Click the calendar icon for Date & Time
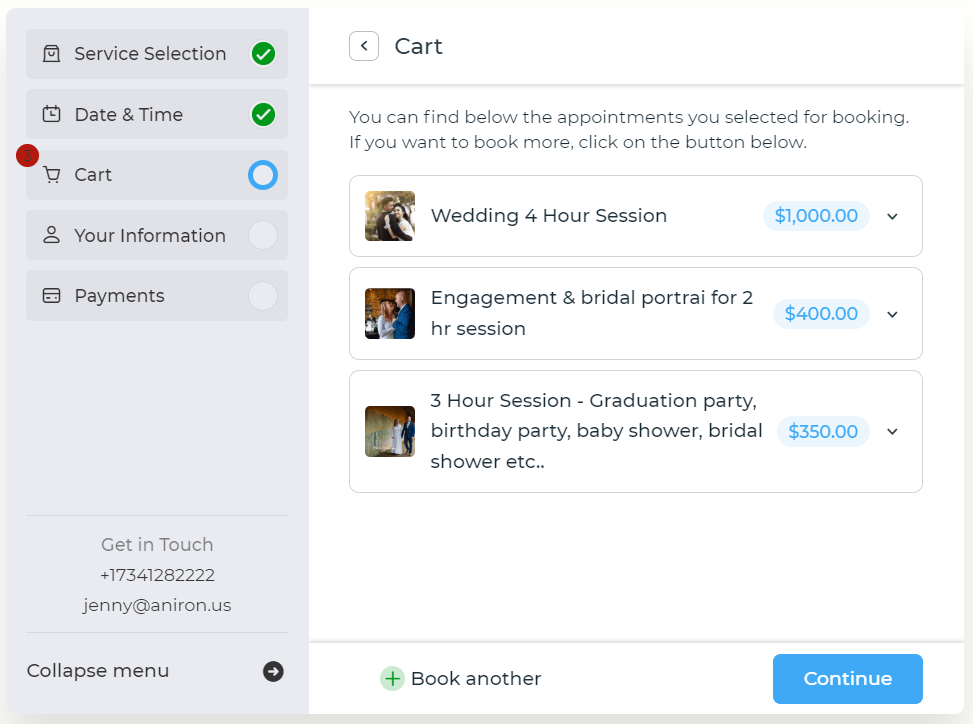 (51, 115)
